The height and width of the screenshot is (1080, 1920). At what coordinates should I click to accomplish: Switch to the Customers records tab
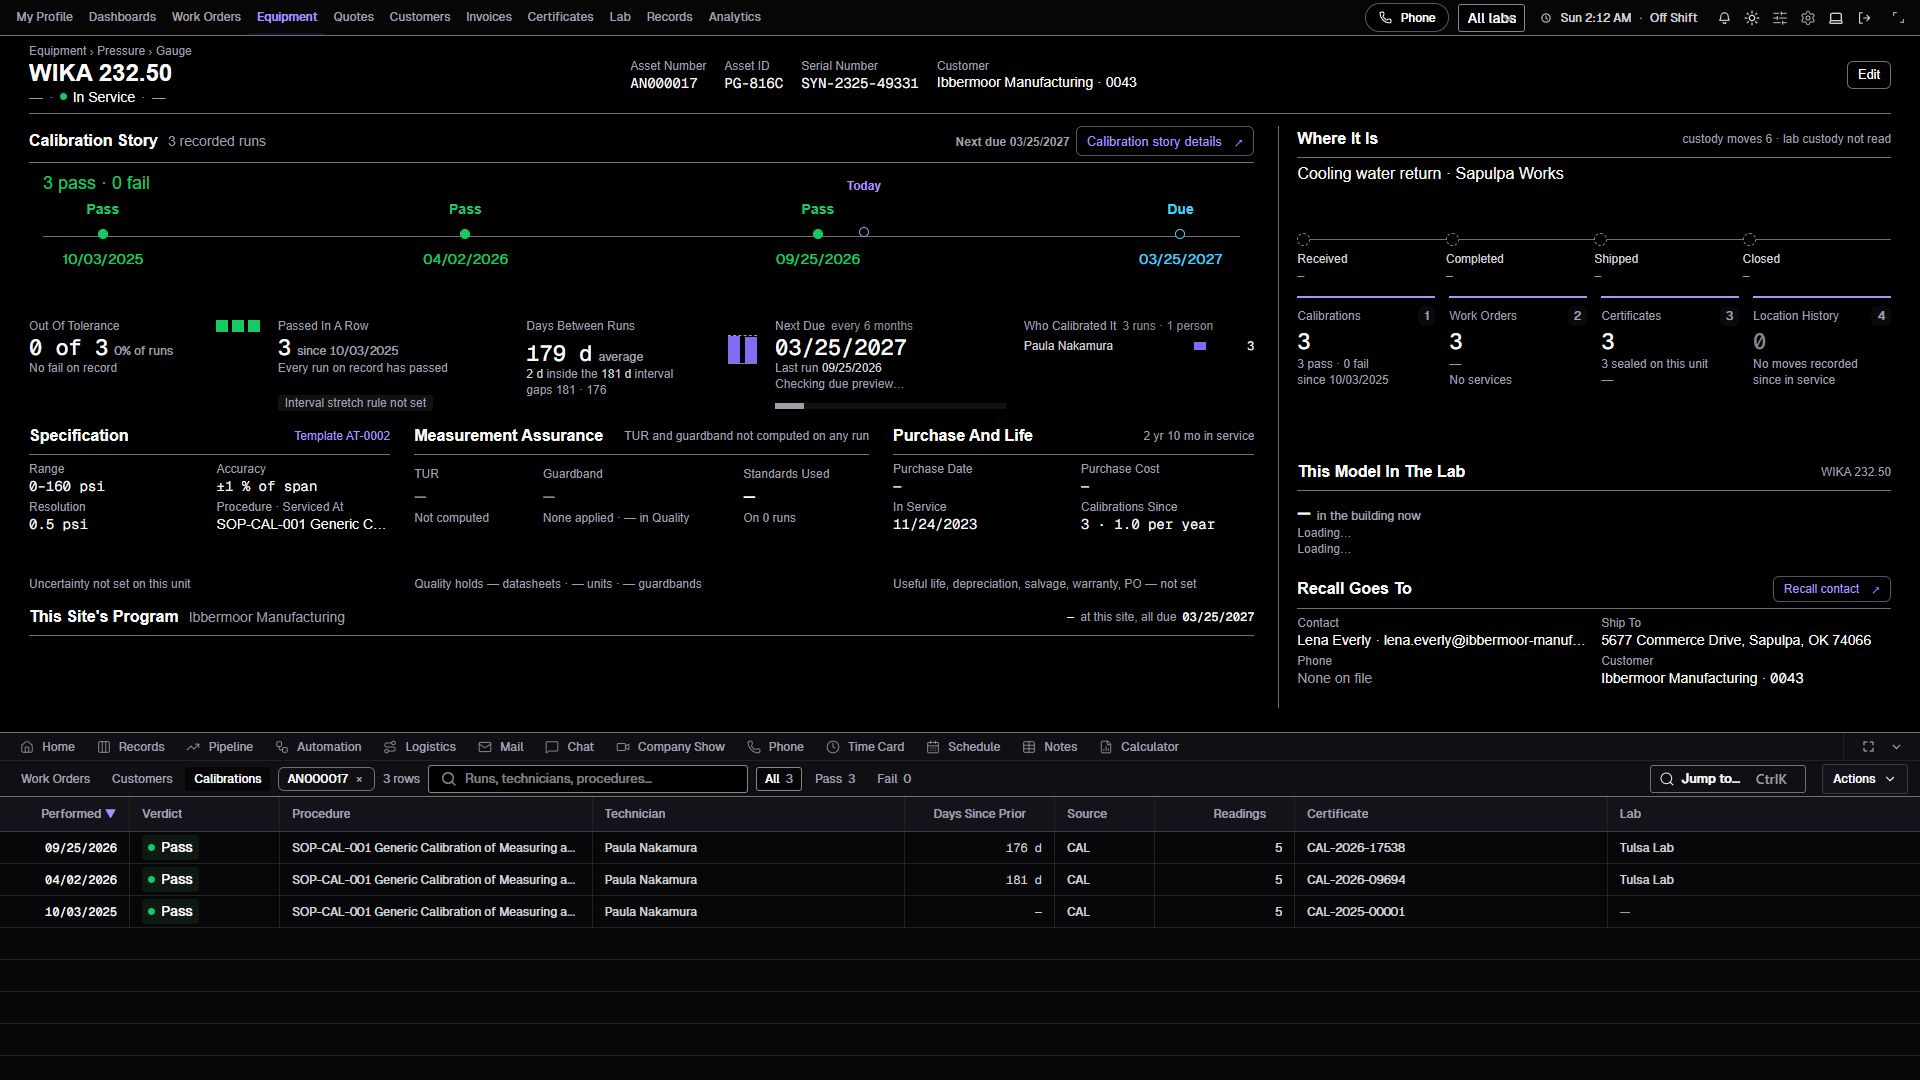142,779
